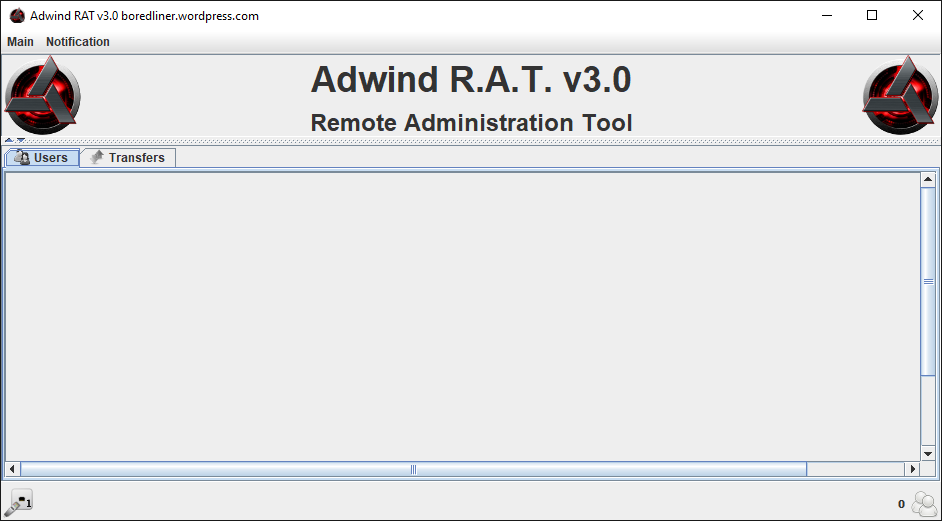Open the Main menu
This screenshot has width=942, height=521.
click(x=20, y=42)
